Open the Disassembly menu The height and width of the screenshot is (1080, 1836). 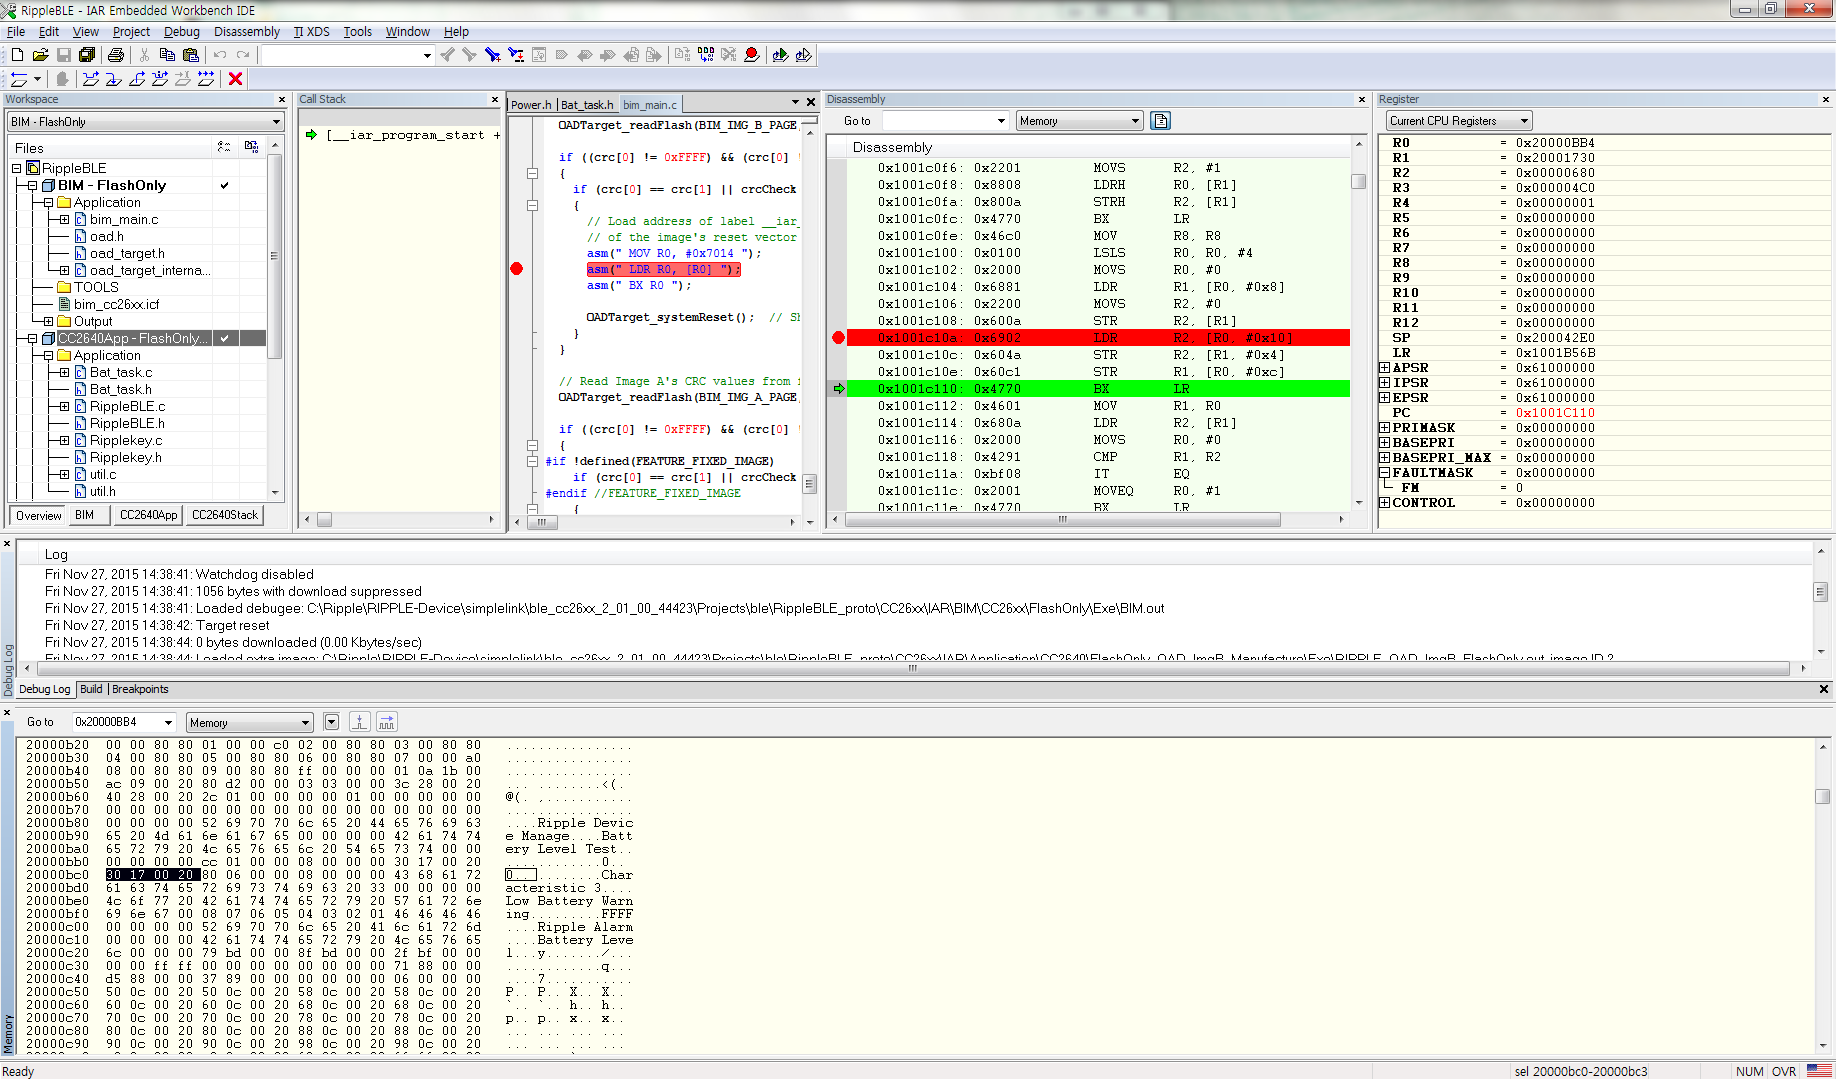tap(246, 31)
